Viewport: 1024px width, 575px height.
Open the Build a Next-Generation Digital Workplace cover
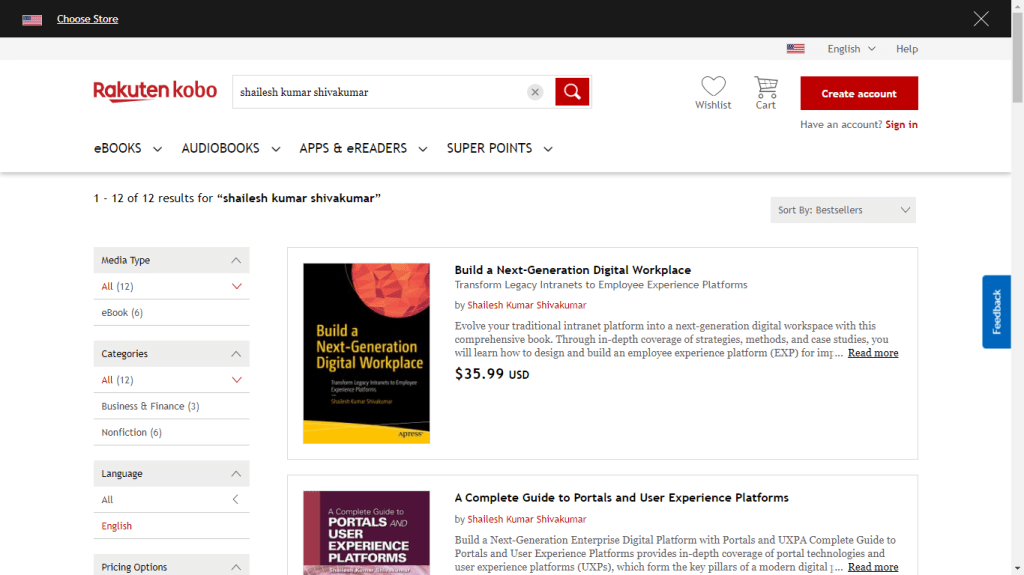(366, 353)
